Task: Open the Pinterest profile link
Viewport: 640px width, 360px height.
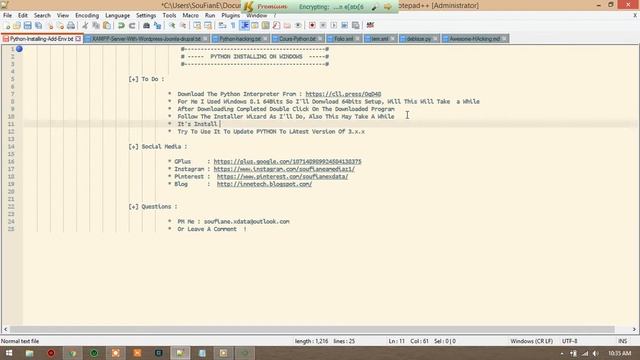Action: pos(282,177)
